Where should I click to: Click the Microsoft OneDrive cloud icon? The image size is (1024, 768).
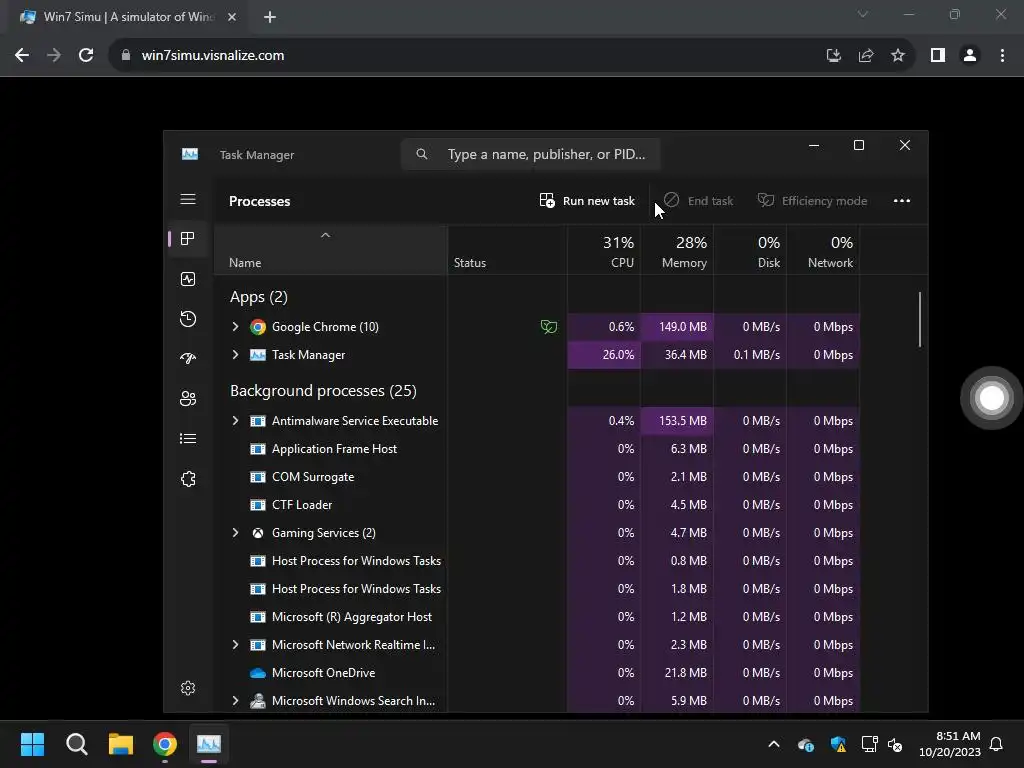[x=258, y=673]
